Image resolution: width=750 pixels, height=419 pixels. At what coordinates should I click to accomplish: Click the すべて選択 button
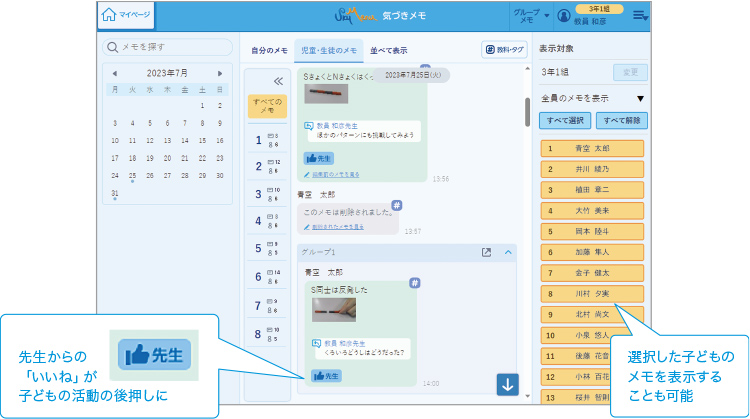pyautogui.click(x=564, y=120)
